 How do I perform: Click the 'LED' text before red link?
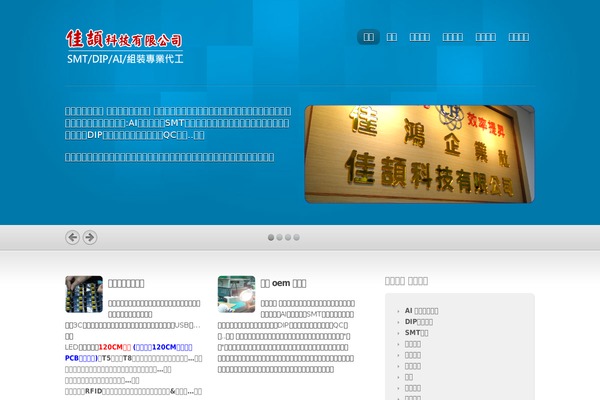coord(72,347)
